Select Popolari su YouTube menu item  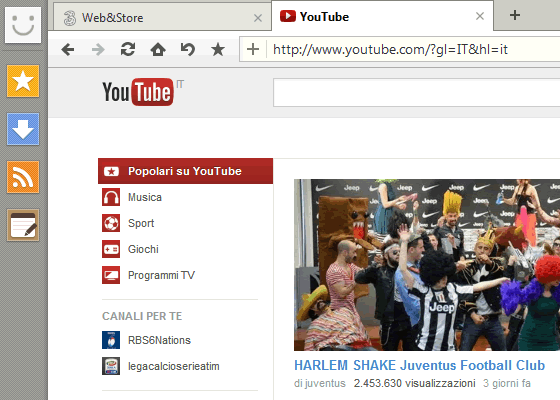click(185, 171)
